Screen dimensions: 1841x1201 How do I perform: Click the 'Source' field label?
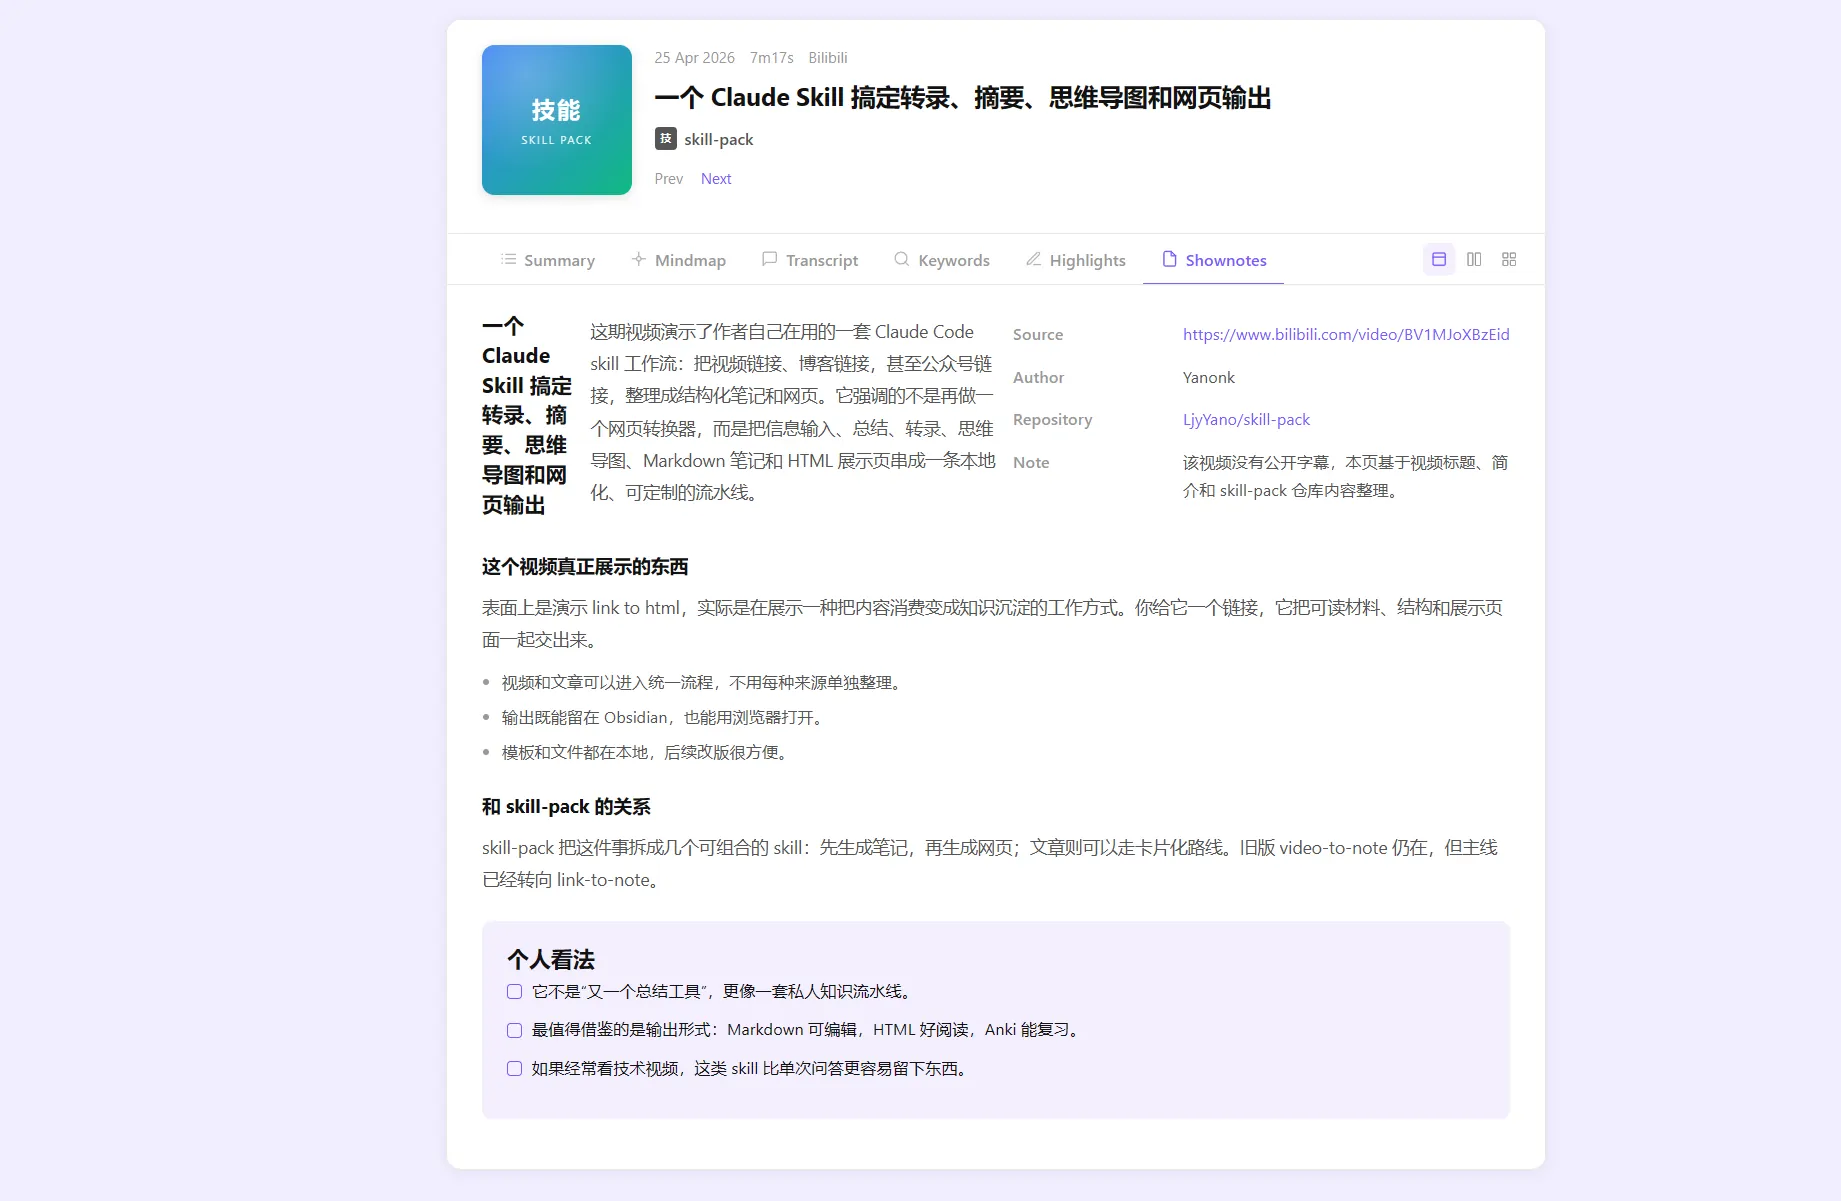1038,335
